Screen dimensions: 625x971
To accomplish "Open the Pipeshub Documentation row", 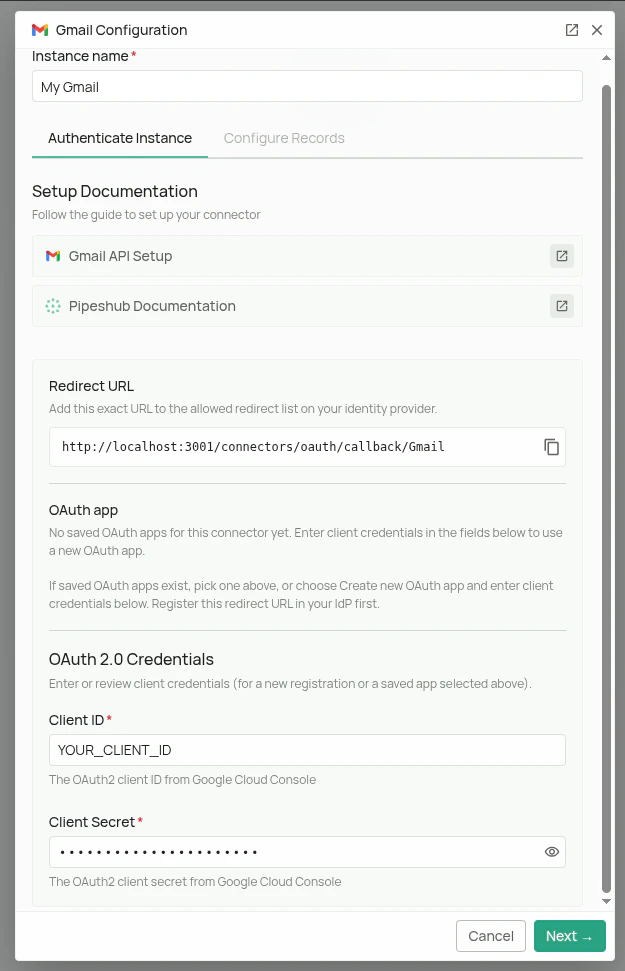I will [x=307, y=306].
